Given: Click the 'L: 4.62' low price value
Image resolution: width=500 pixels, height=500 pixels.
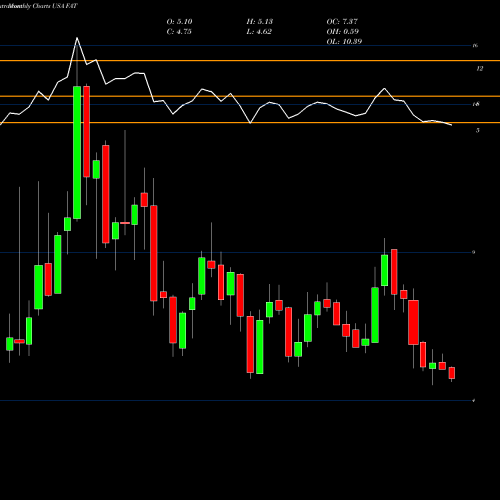Looking at the screenshot, I should [259, 32].
